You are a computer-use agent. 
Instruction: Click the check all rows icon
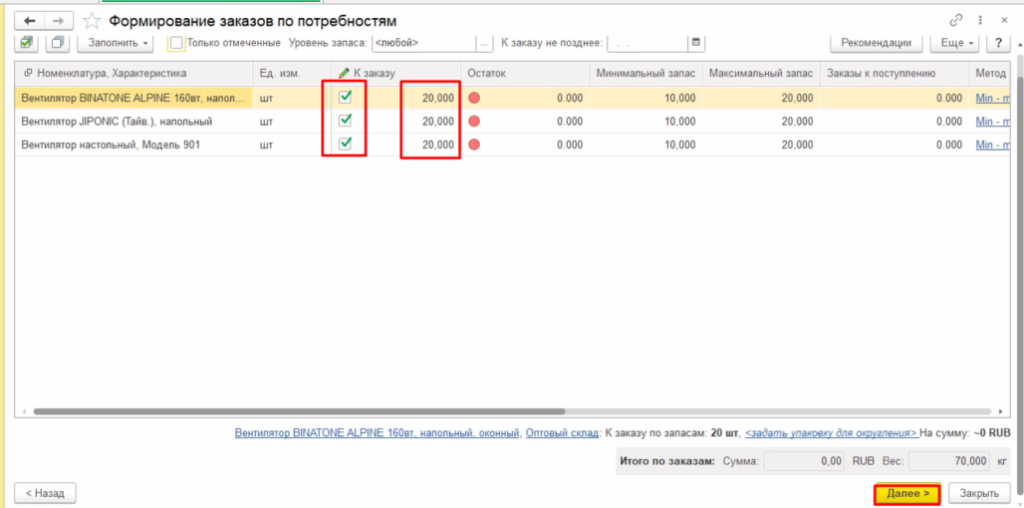click(x=27, y=43)
